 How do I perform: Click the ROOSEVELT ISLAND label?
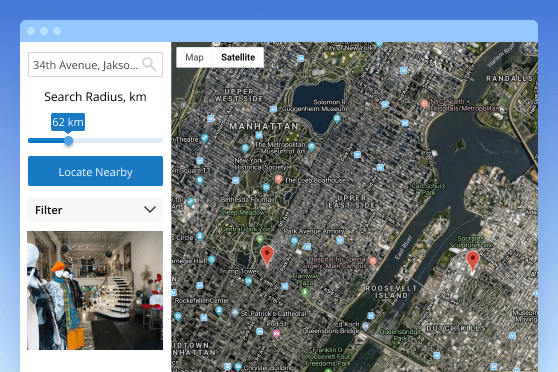pos(391,292)
